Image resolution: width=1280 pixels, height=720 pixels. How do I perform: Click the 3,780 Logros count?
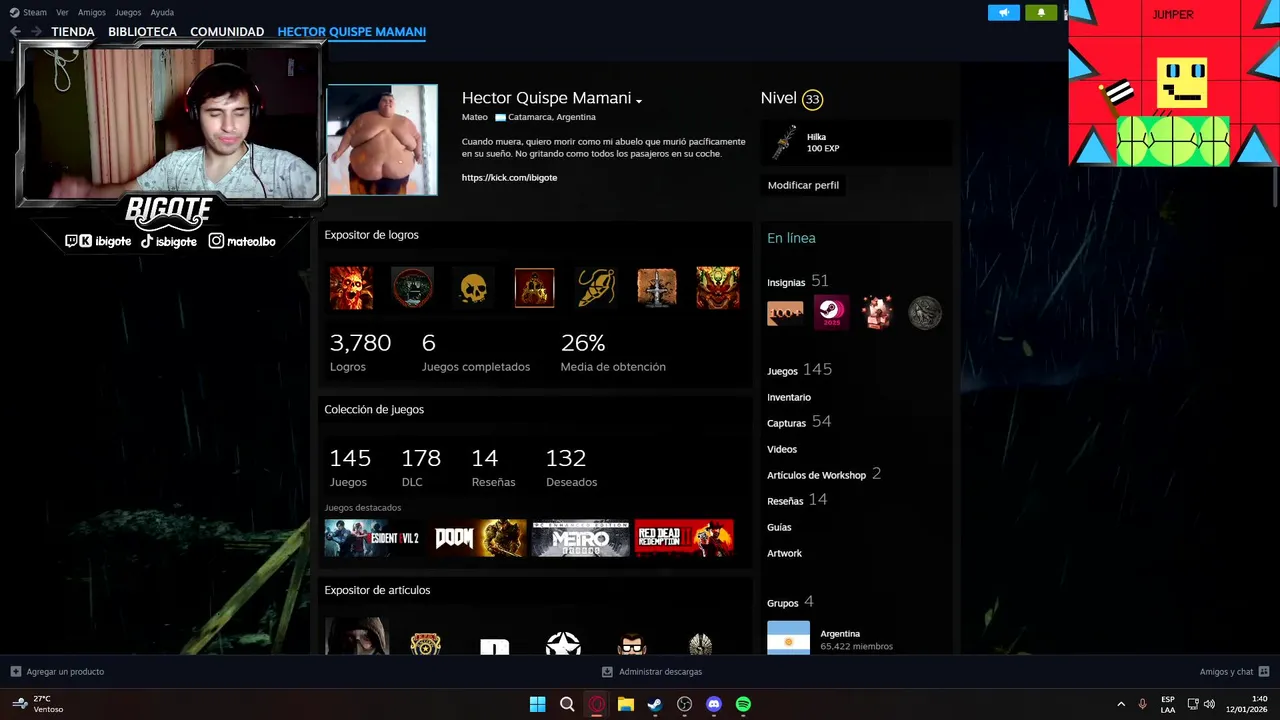click(360, 343)
